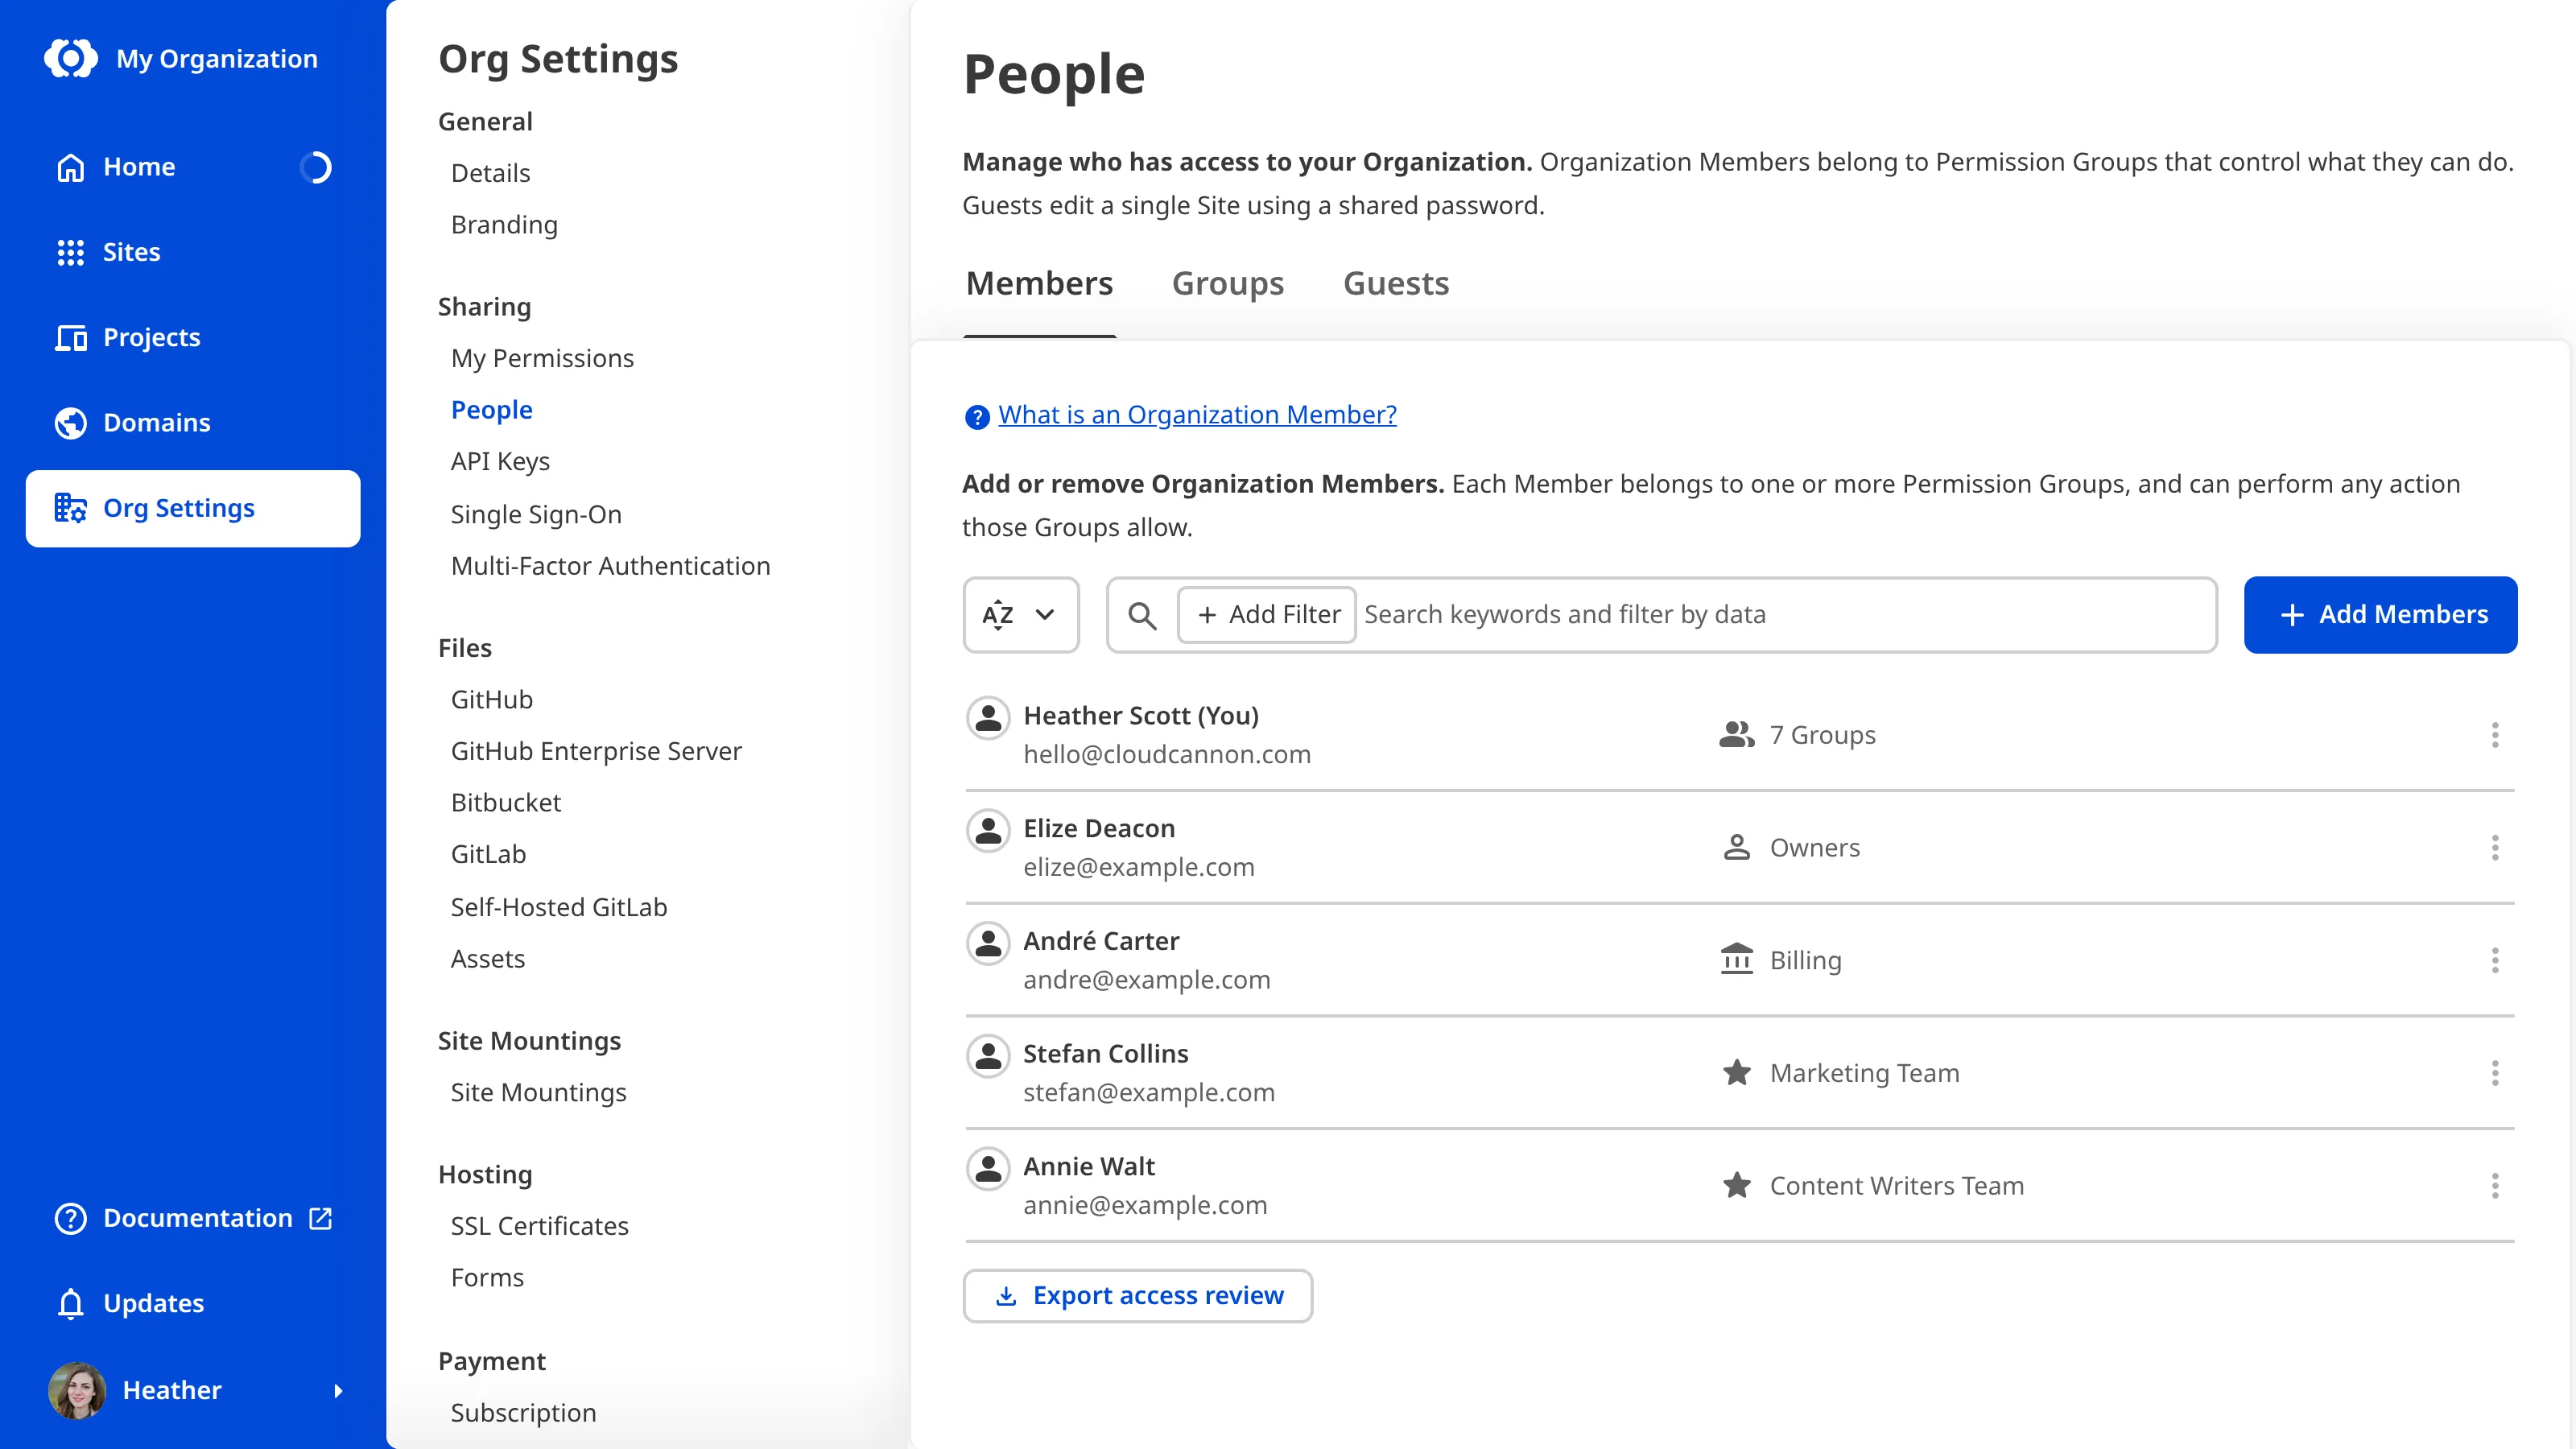
Task: Click Stefan Collins' Marketing Team label
Action: [x=1864, y=1073]
